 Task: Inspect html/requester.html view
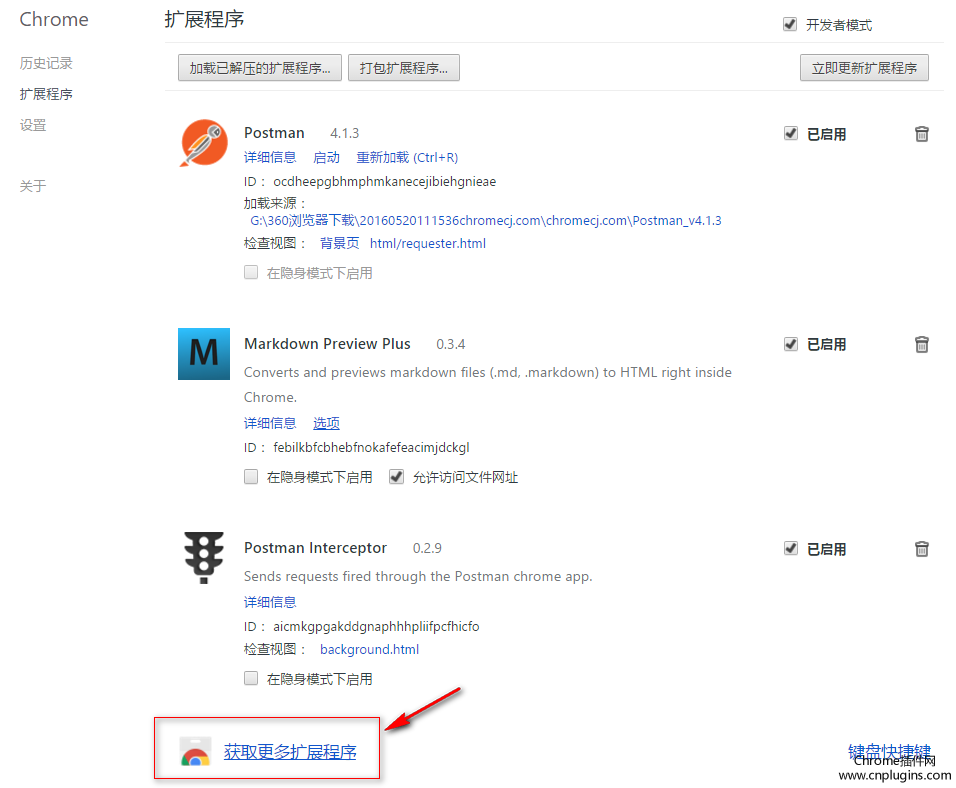pyautogui.click(x=428, y=243)
